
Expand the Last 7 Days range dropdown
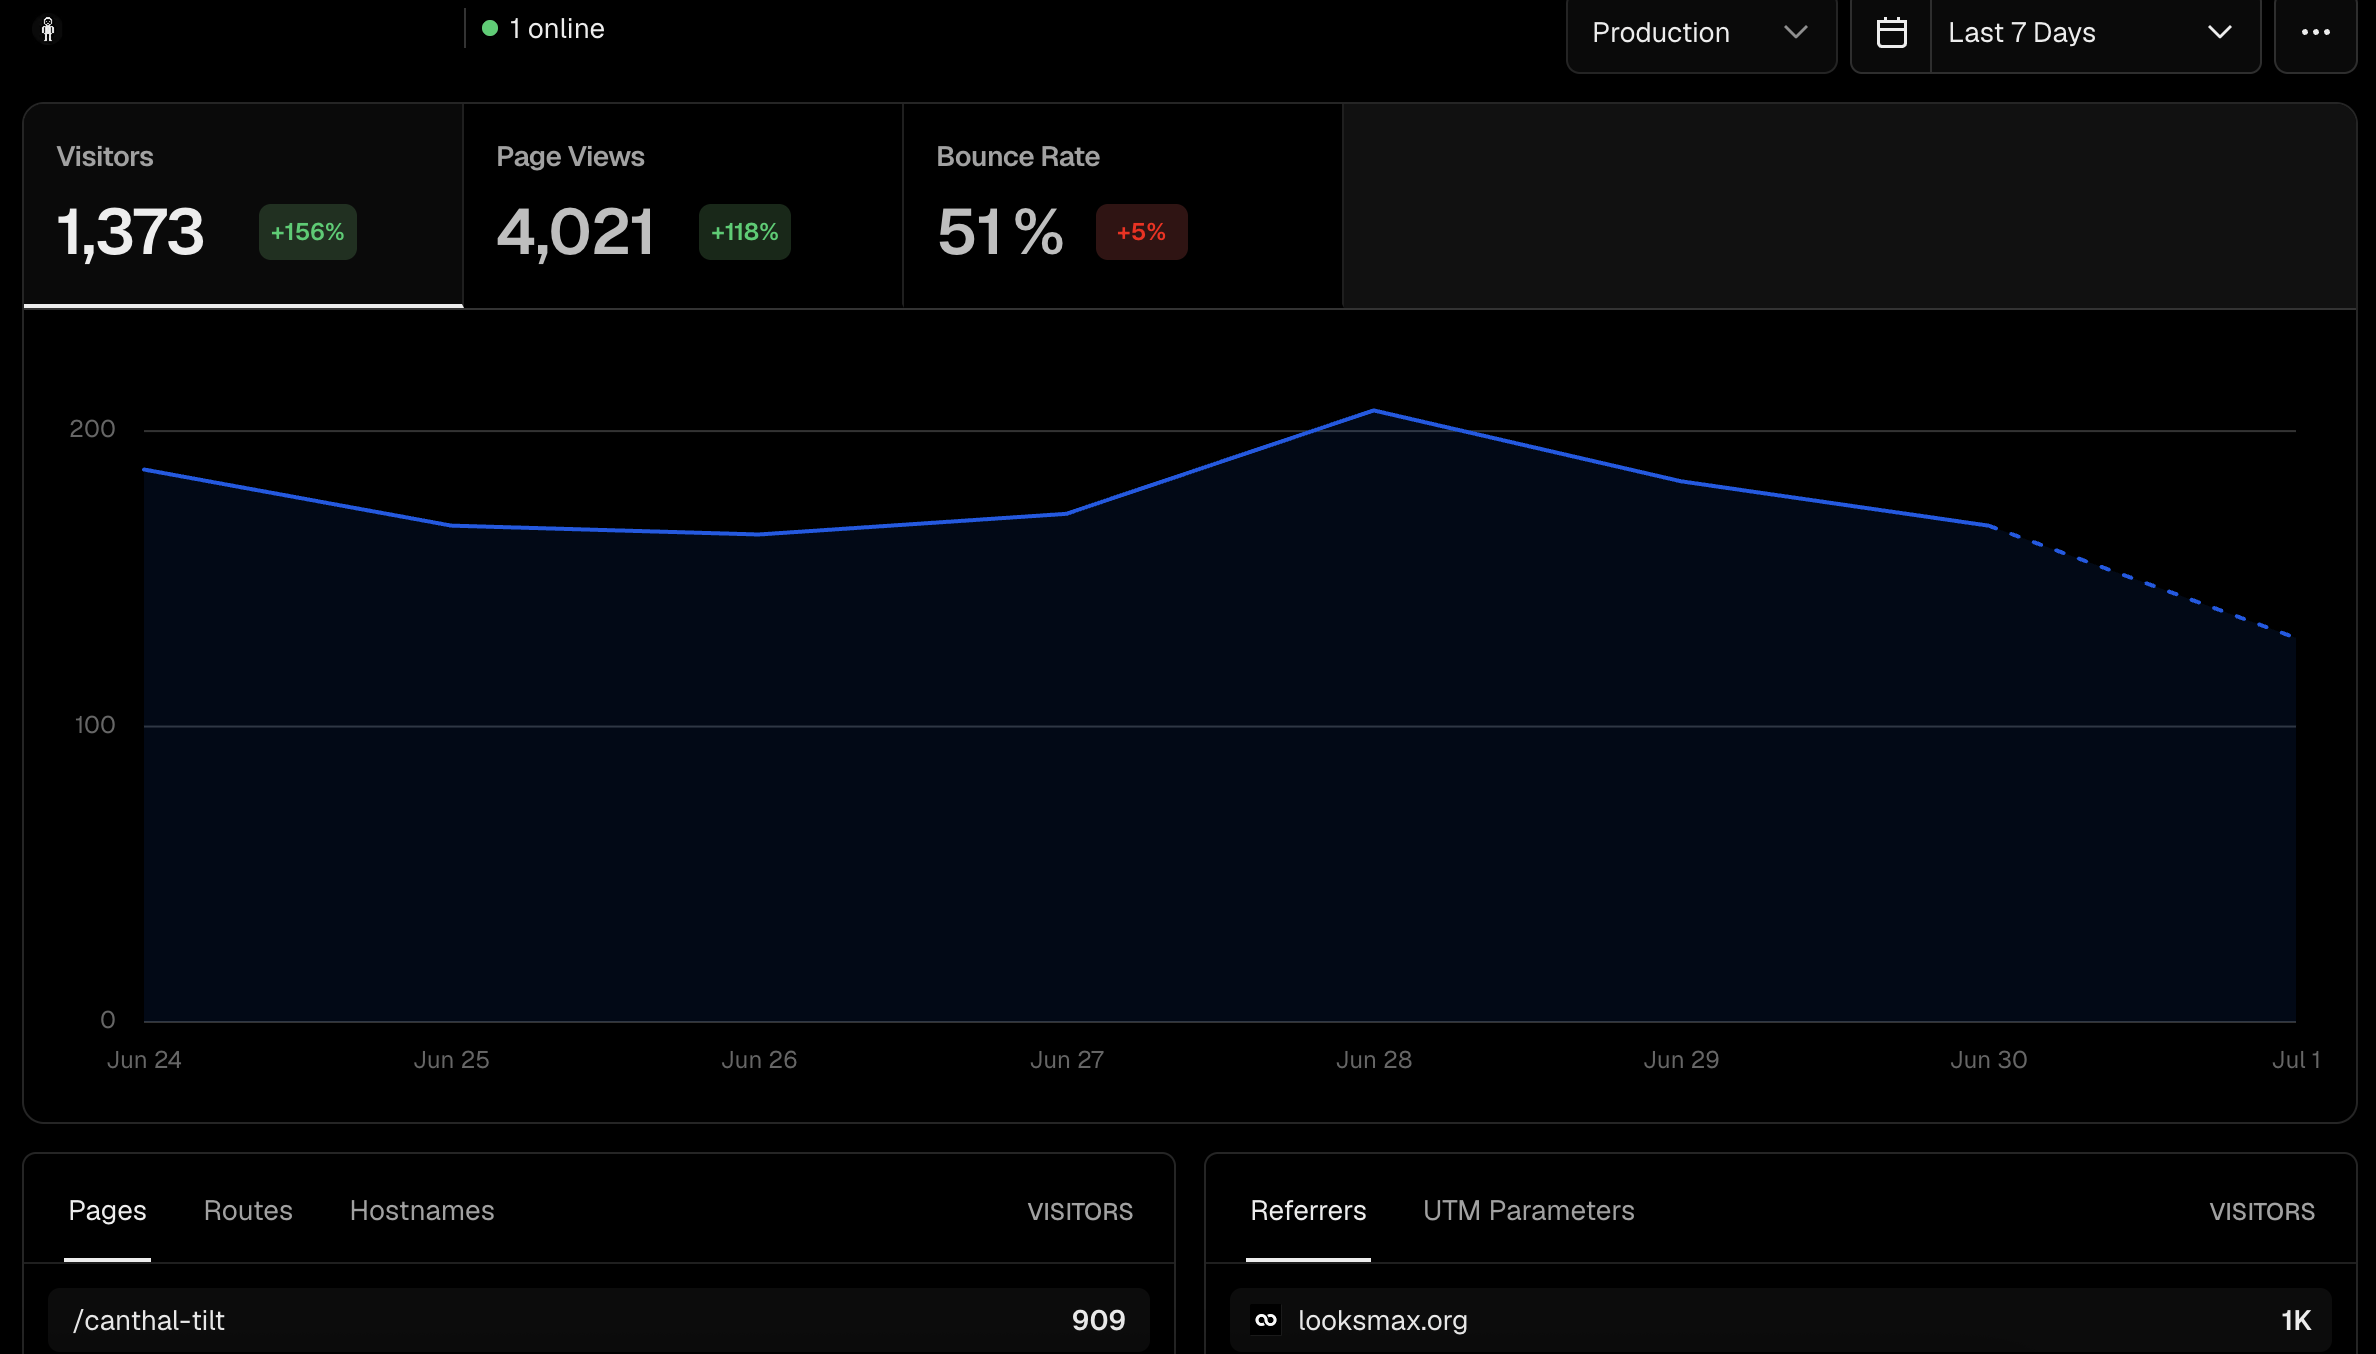(2095, 33)
